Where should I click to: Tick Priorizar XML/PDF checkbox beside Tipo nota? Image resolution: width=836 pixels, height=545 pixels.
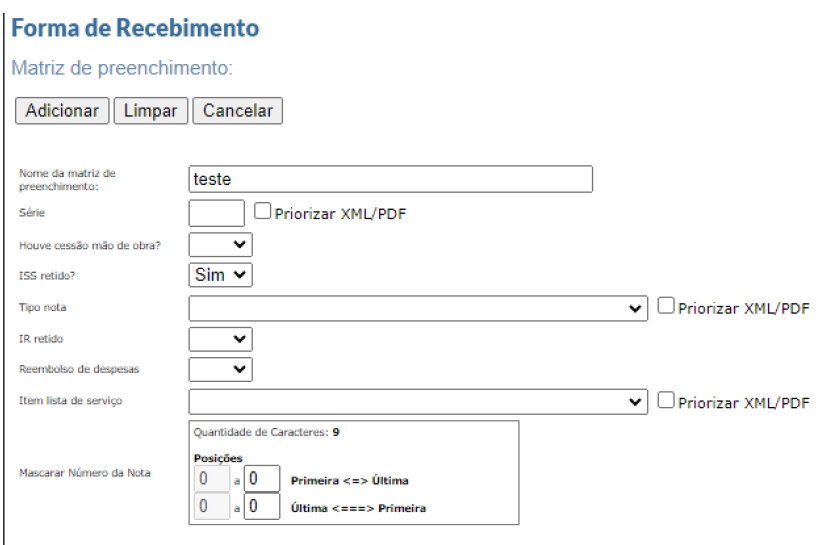tap(666, 307)
